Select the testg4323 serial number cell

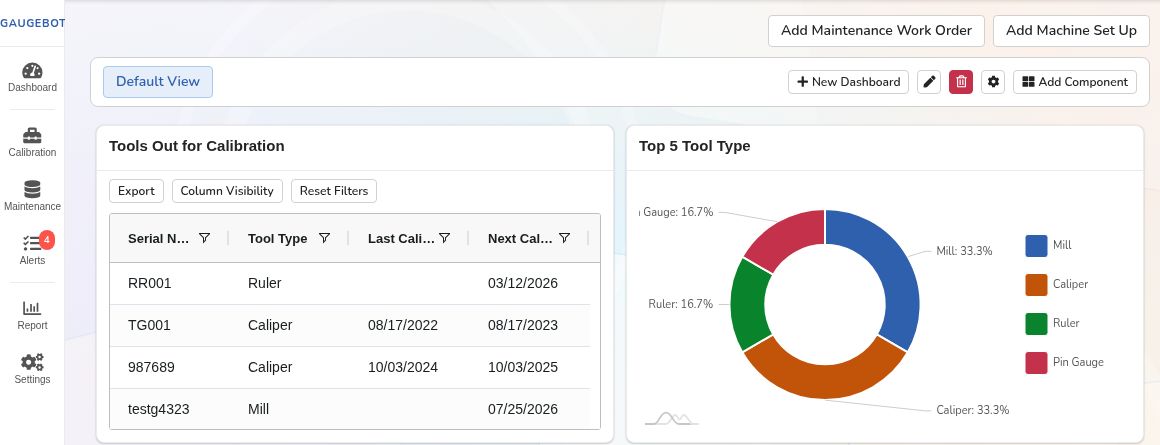pos(158,410)
